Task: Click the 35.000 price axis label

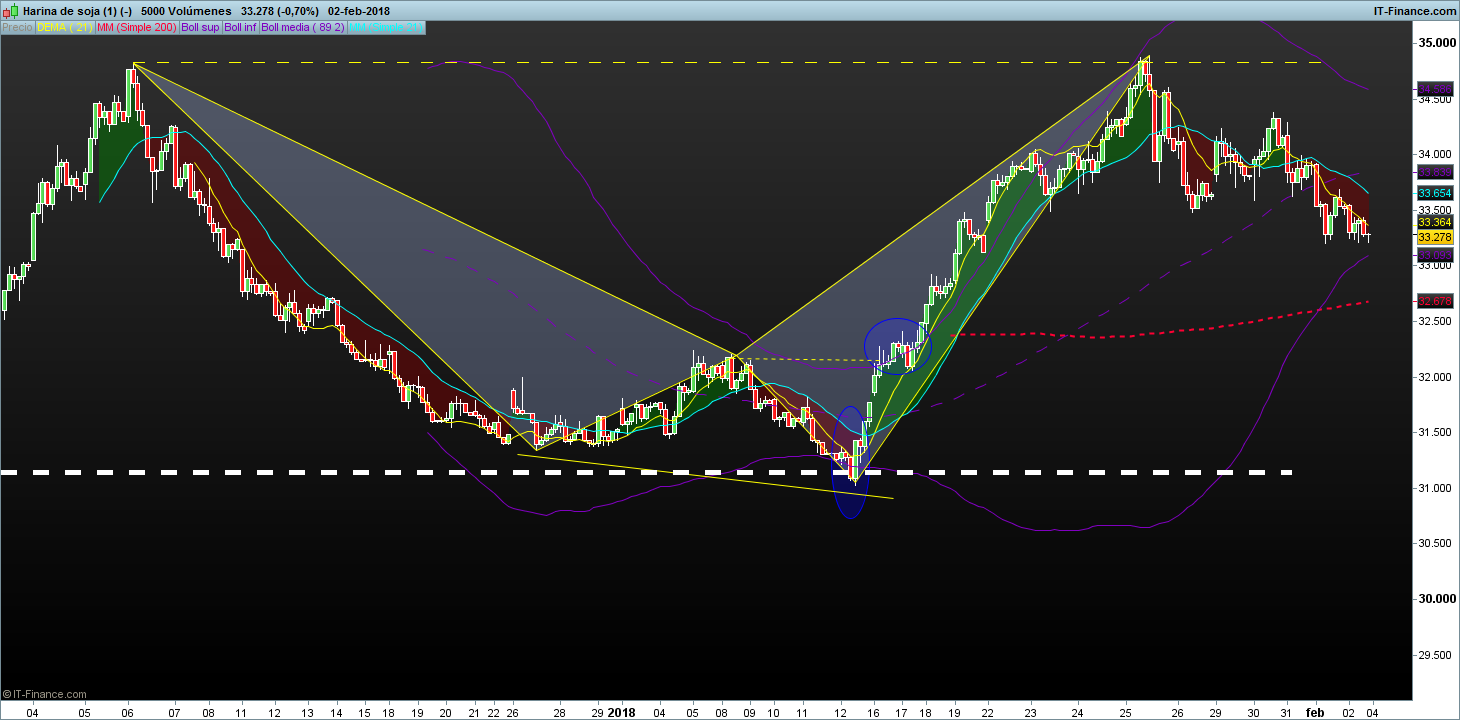Action: point(1436,43)
